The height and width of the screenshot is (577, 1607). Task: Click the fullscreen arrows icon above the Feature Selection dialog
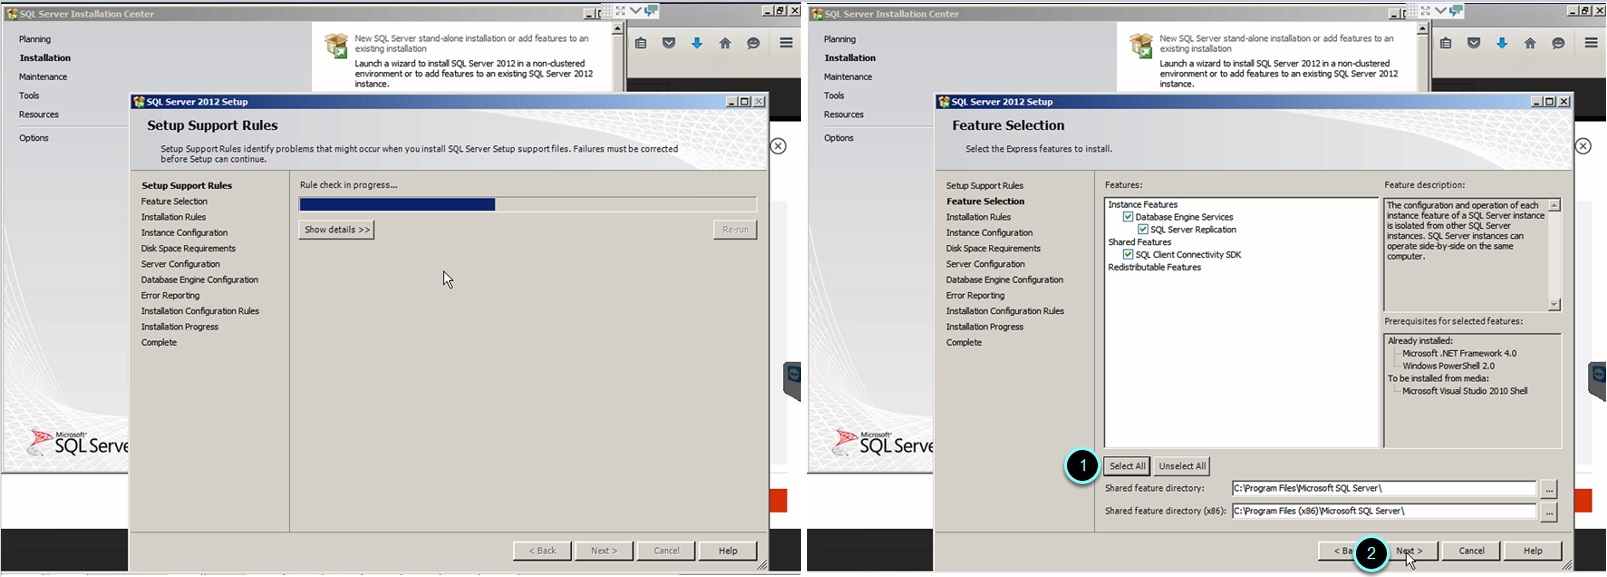click(x=1425, y=11)
